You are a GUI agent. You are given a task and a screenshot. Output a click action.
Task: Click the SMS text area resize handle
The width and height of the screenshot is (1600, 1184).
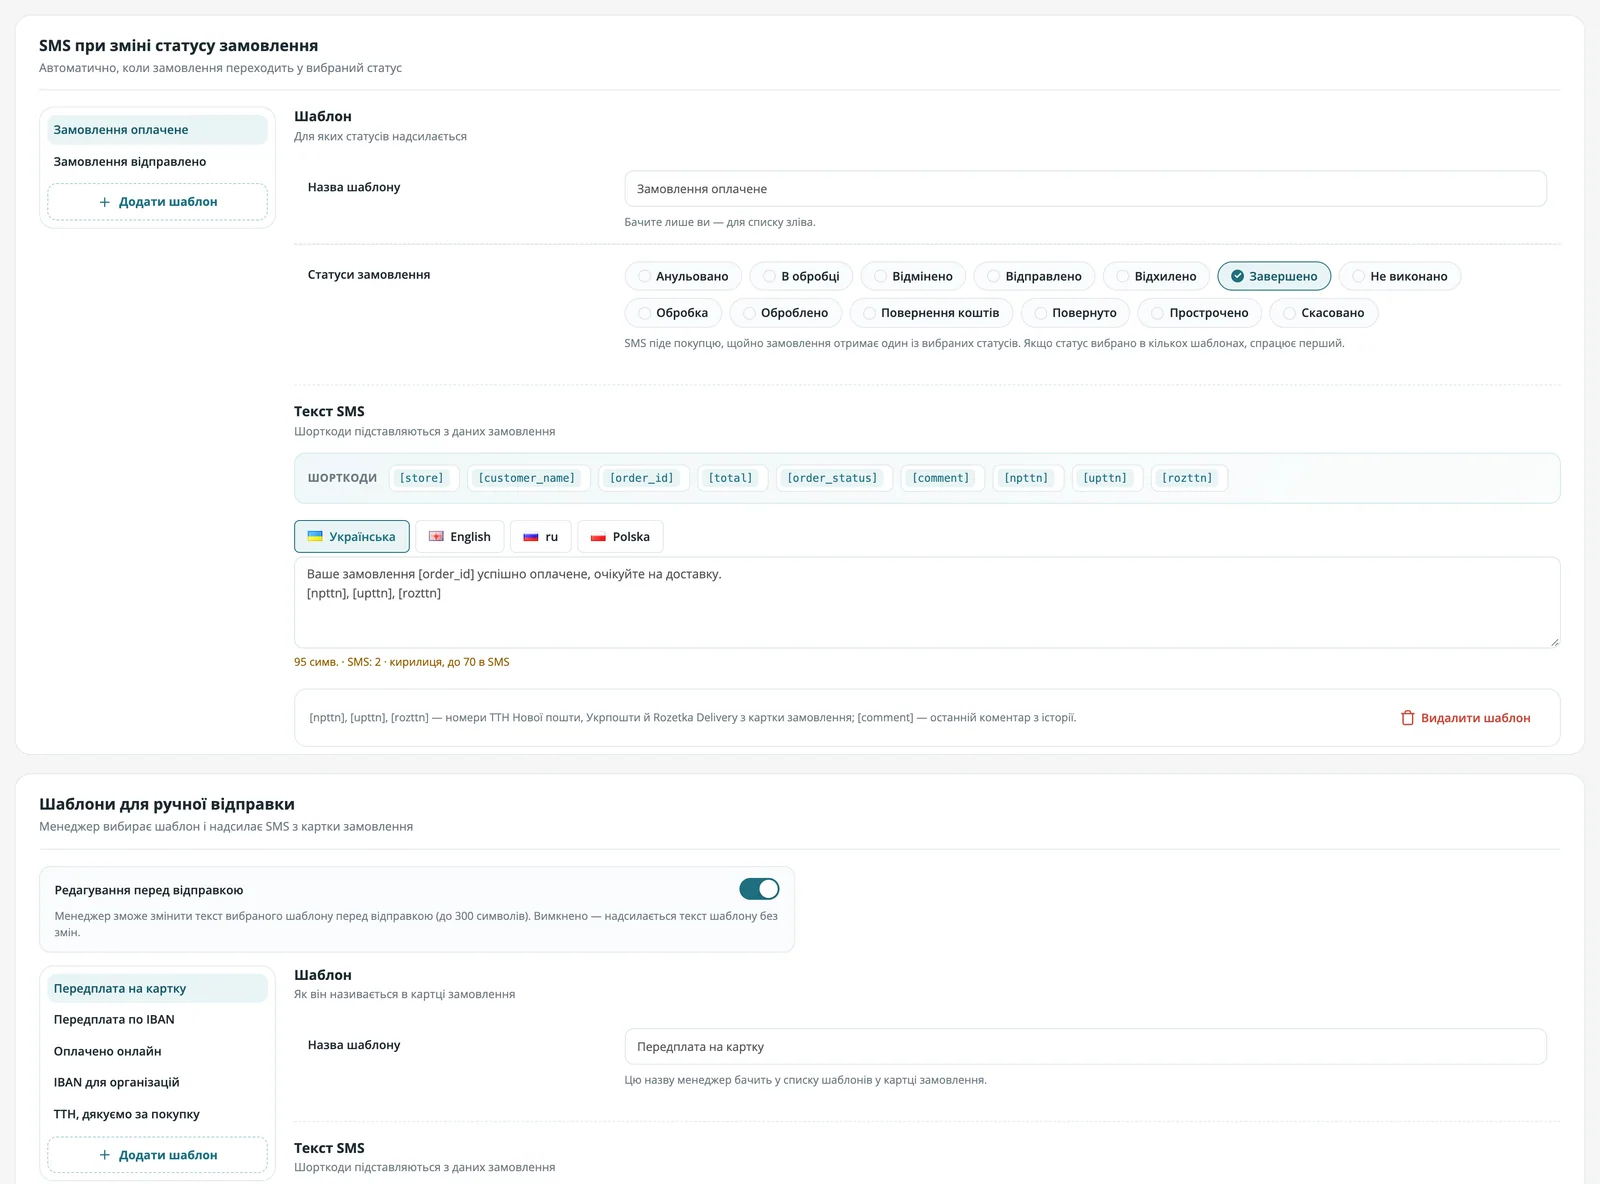[1554, 642]
